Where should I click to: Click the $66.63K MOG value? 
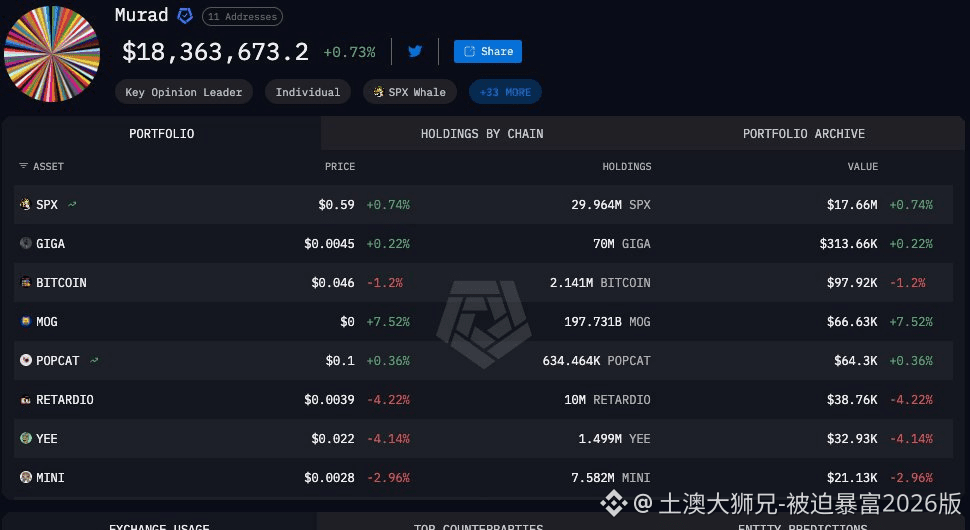[852, 322]
